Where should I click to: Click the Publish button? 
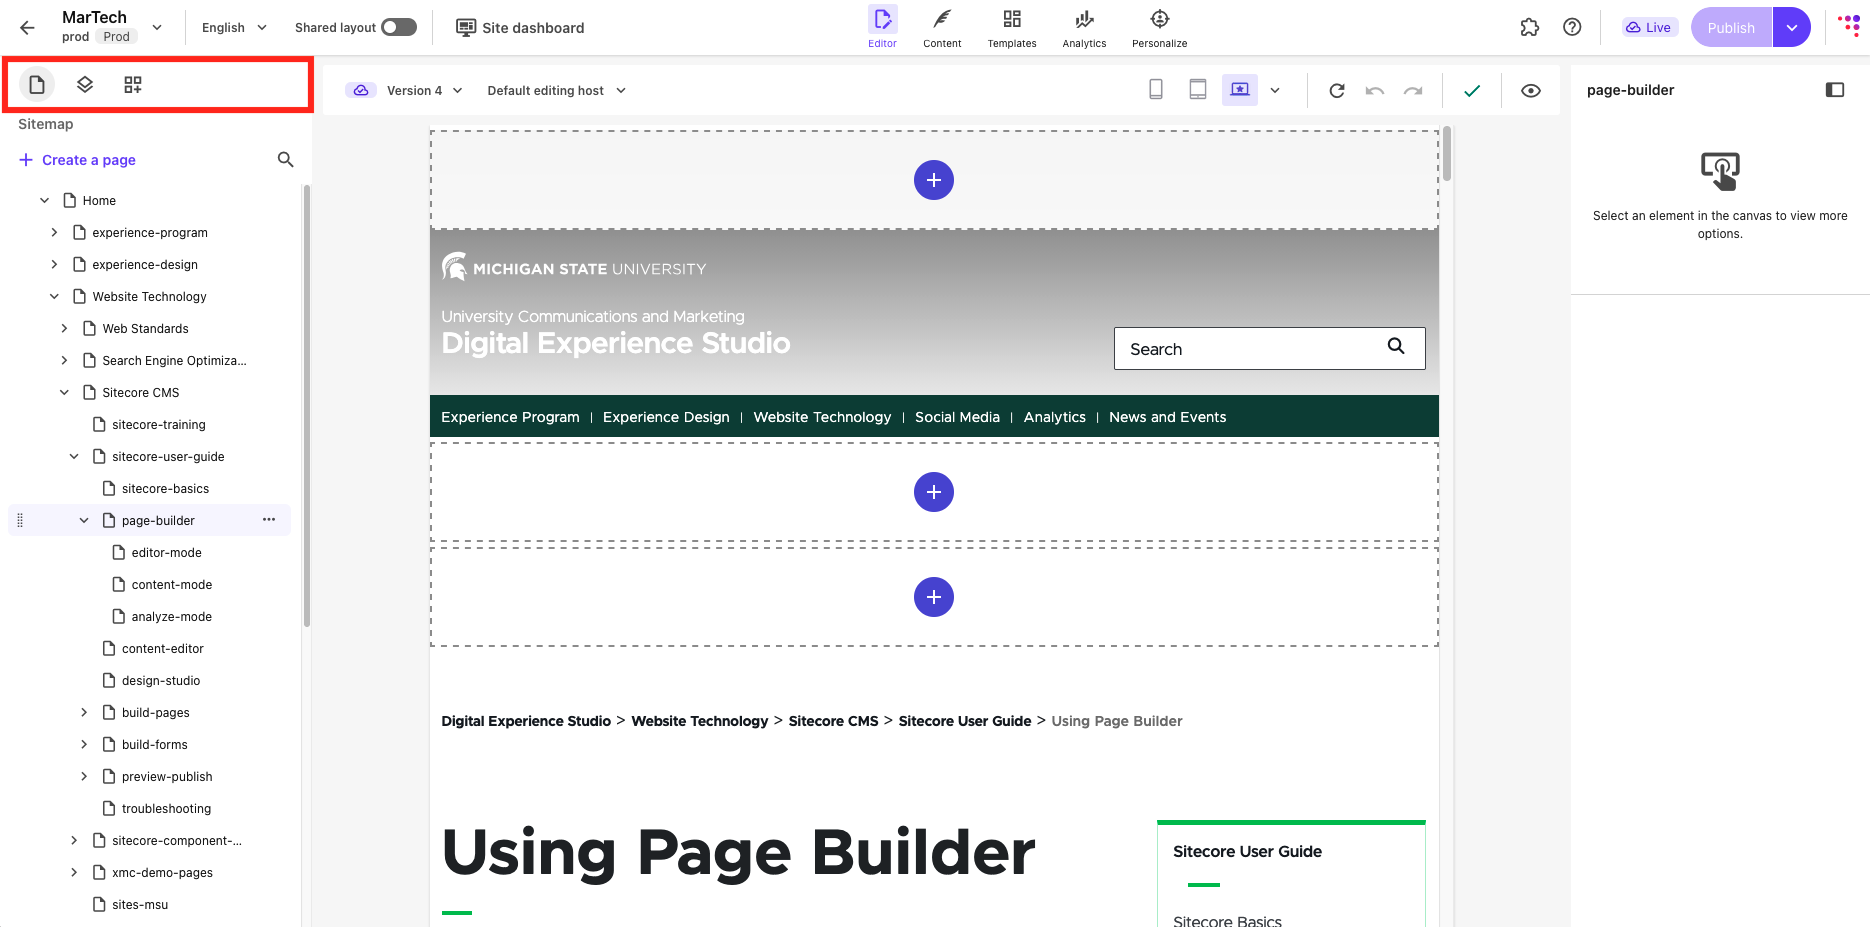(1731, 27)
